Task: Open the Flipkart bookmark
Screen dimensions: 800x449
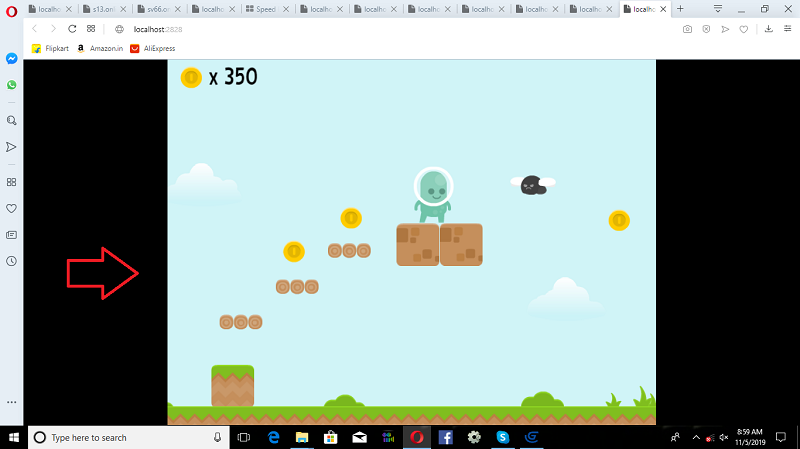Action: pos(50,48)
